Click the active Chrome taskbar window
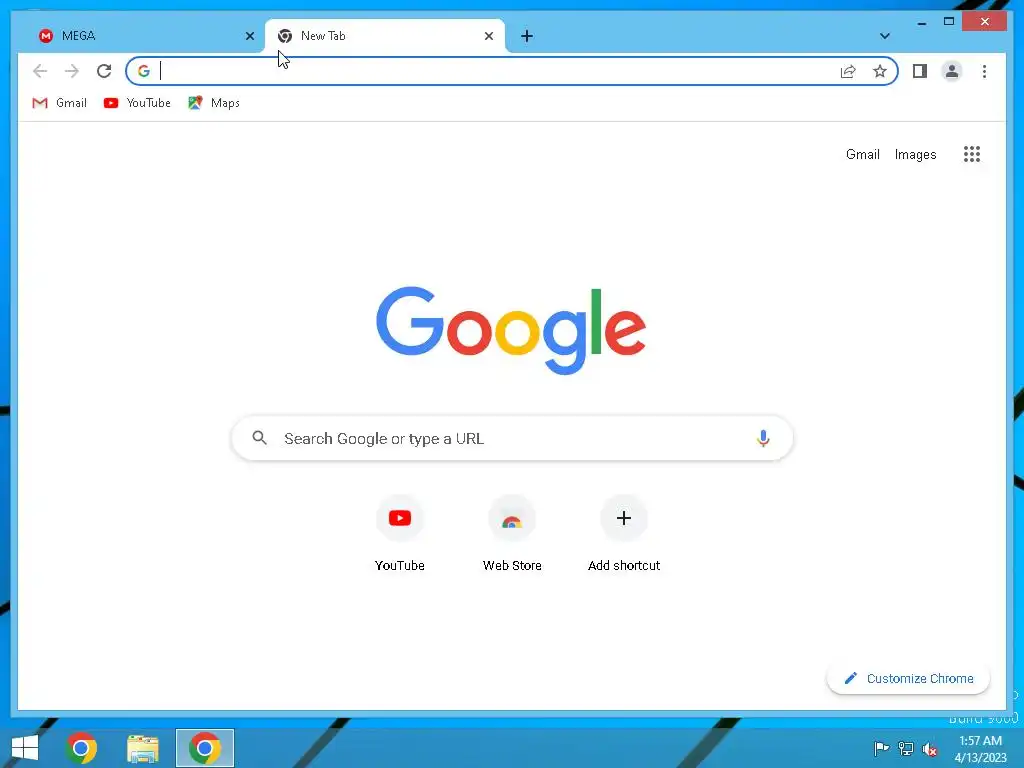 205,748
